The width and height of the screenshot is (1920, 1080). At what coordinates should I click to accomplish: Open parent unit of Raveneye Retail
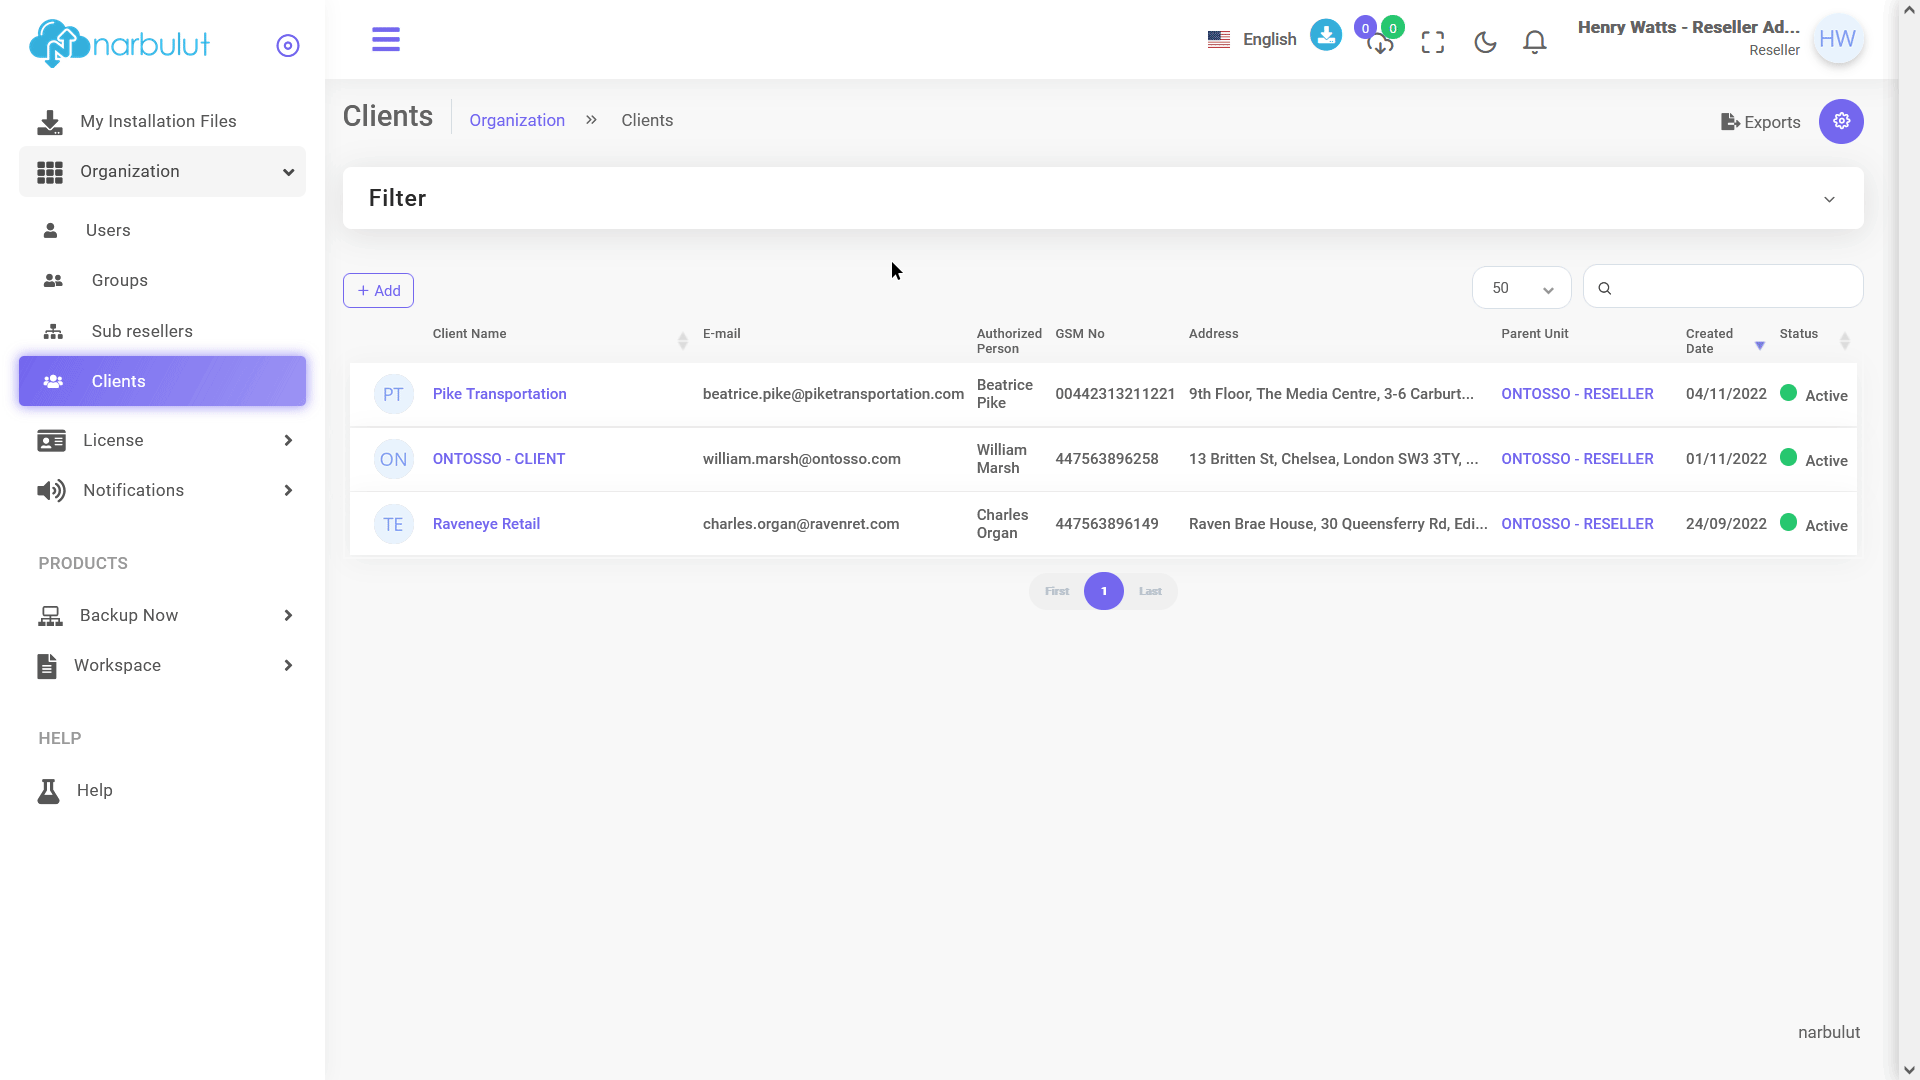click(1577, 524)
